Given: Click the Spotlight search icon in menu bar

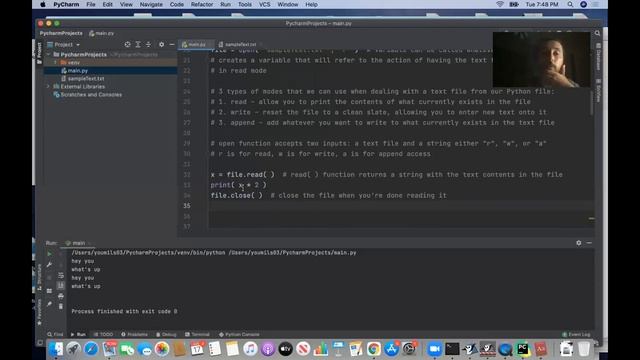Looking at the screenshot, I should pyautogui.click(x=570, y=4).
